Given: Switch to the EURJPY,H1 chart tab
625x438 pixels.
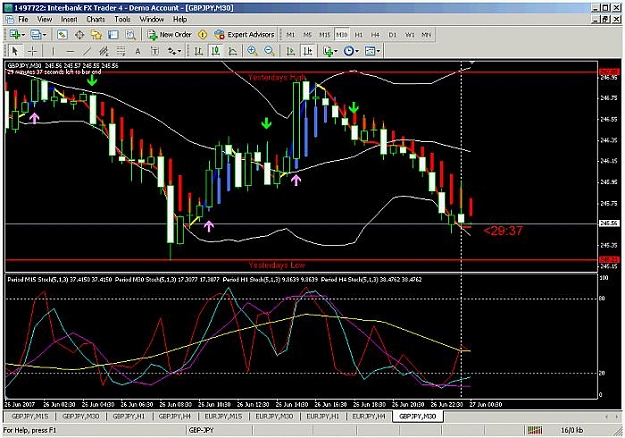Looking at the screenshot, I should [322, 416].
